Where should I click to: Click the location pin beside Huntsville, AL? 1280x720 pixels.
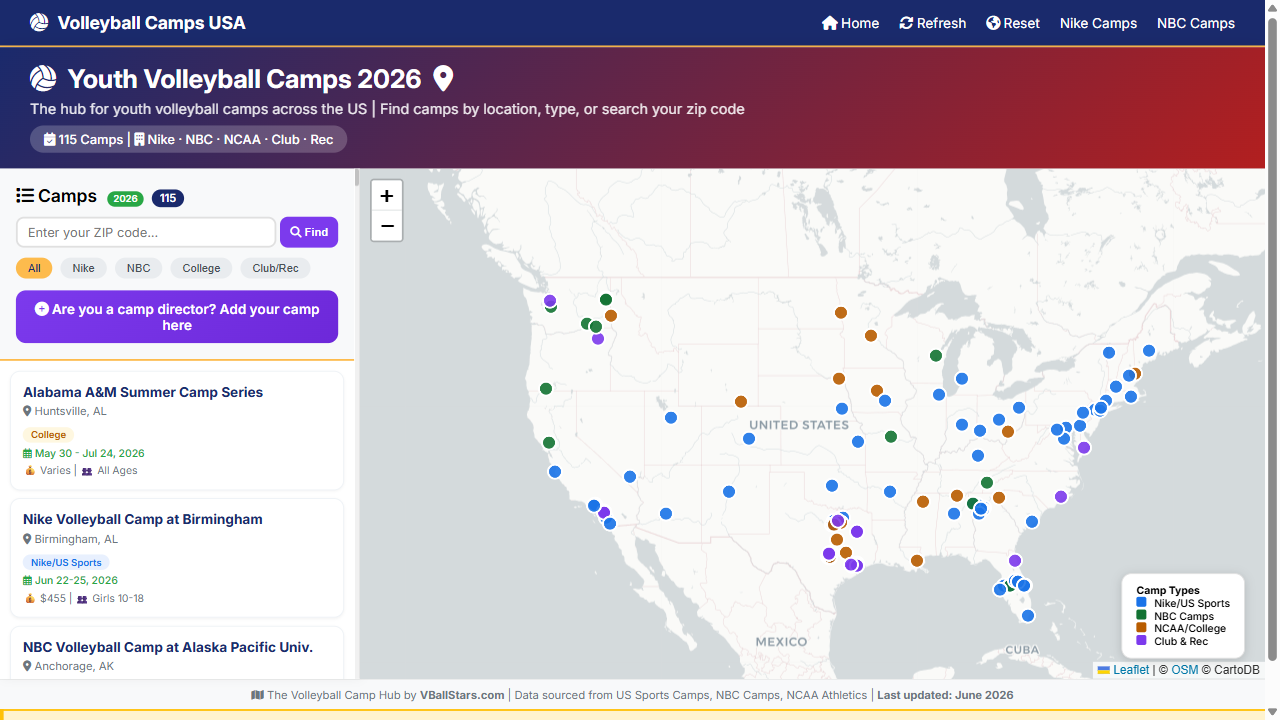tap(28, 411)
